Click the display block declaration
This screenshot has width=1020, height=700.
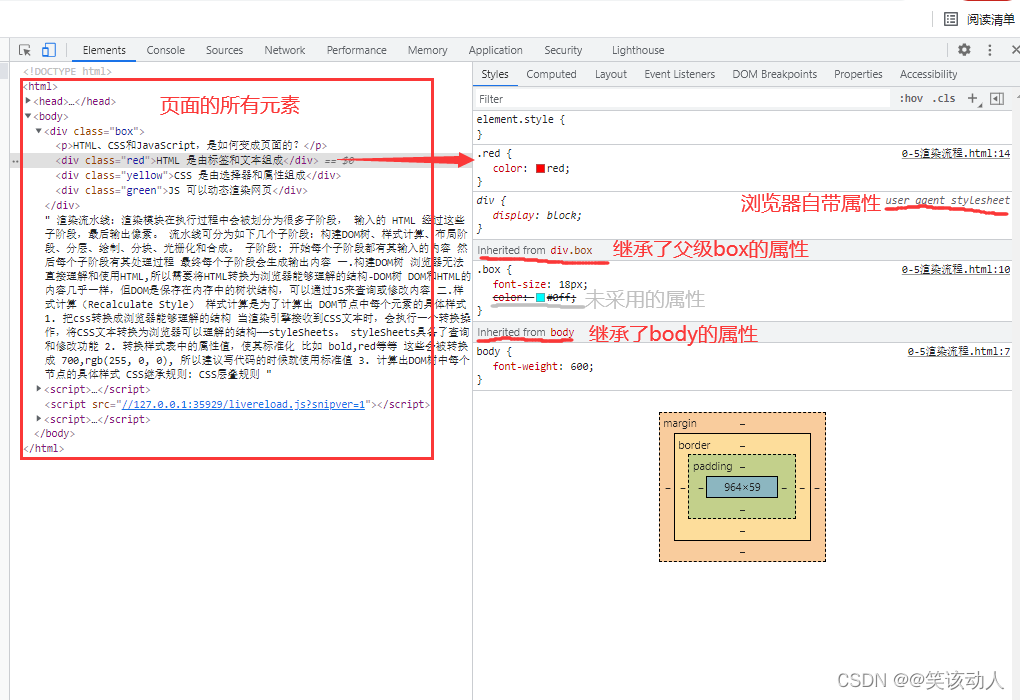tap(537, 215)
